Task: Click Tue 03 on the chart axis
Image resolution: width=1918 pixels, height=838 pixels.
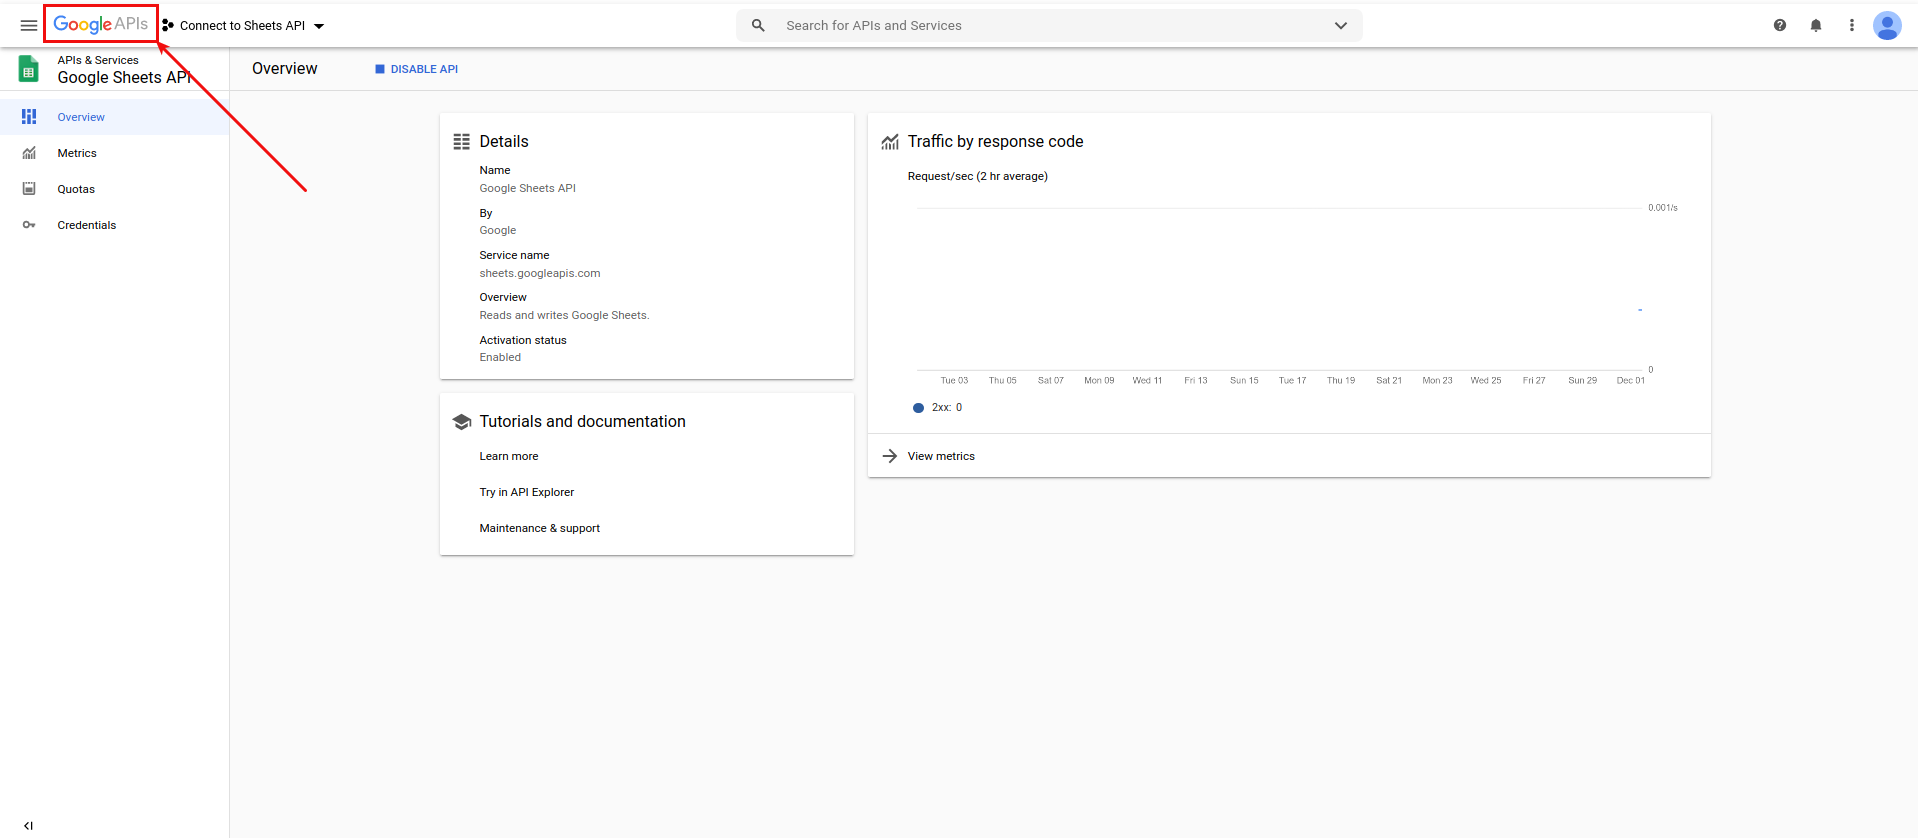Action: 954,380
